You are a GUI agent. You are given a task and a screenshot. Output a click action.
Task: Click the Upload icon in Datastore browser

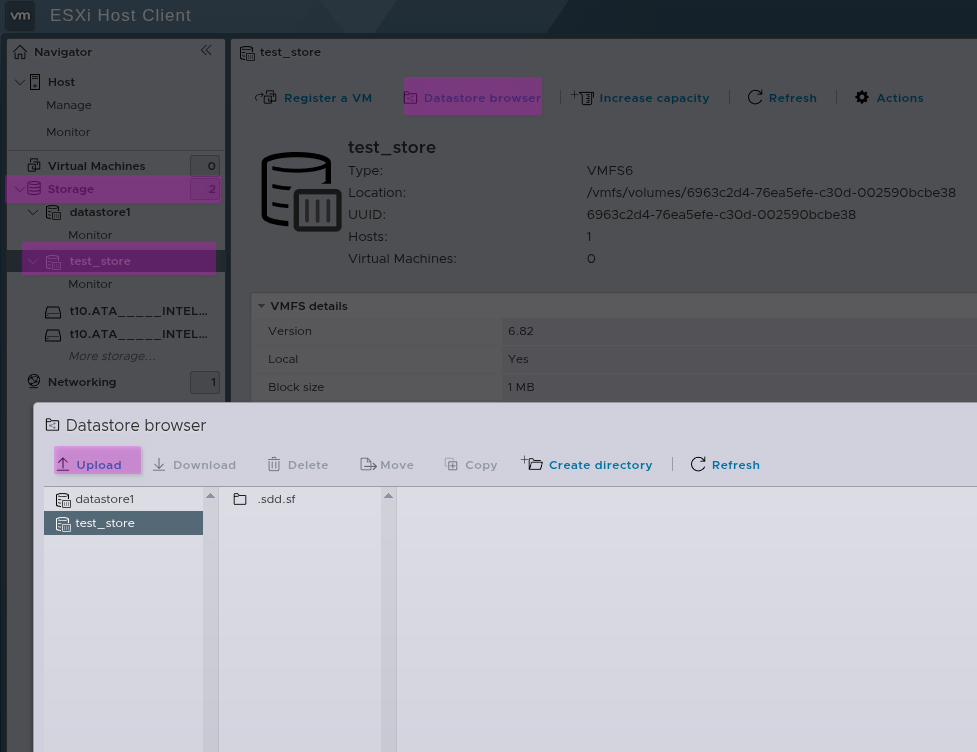63,464
